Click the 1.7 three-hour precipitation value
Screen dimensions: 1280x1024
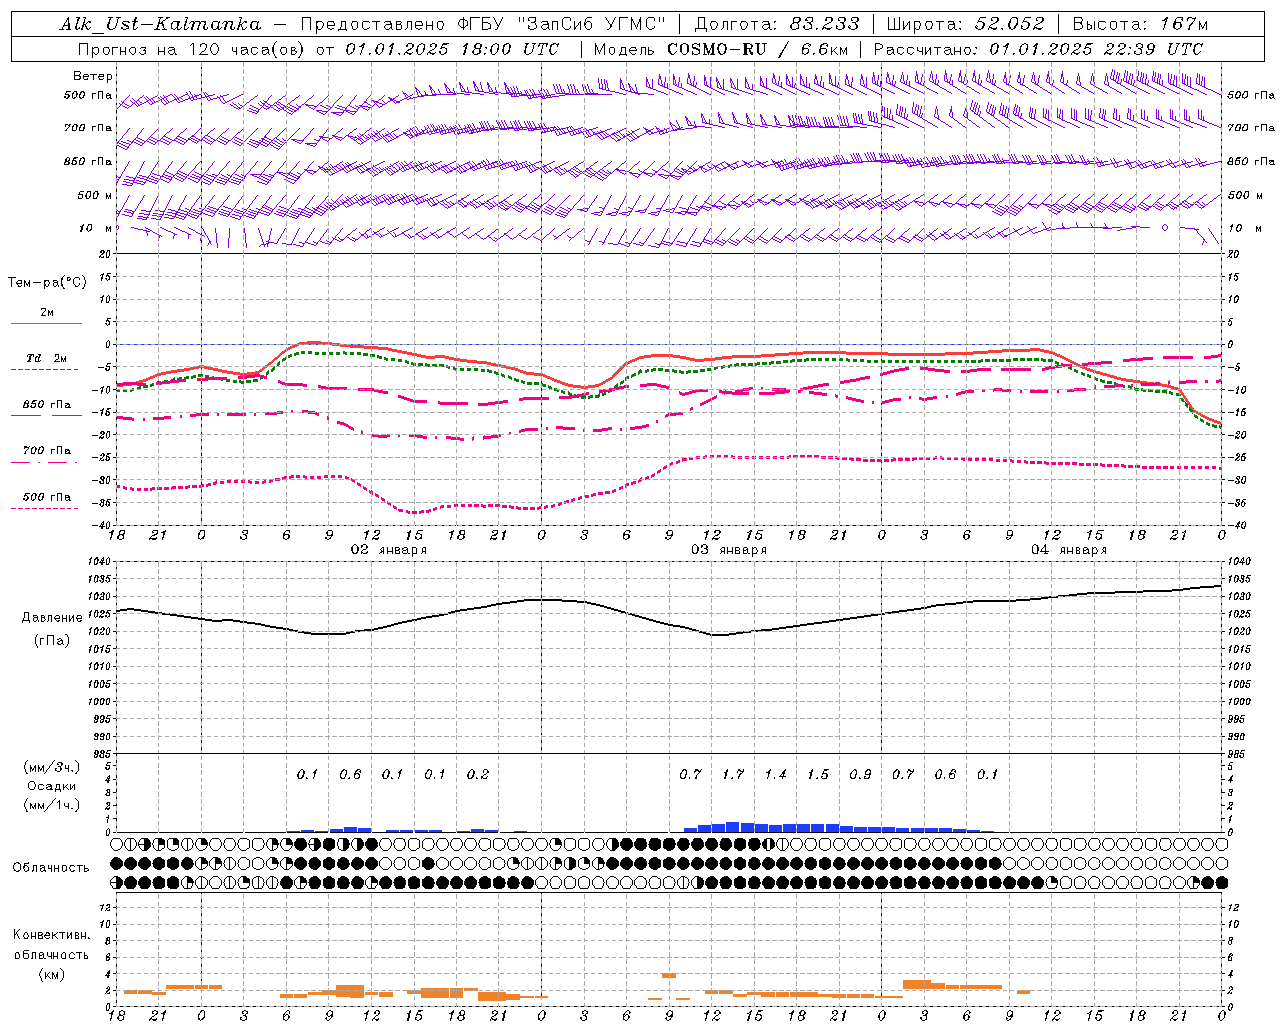[x=733, y=775]
